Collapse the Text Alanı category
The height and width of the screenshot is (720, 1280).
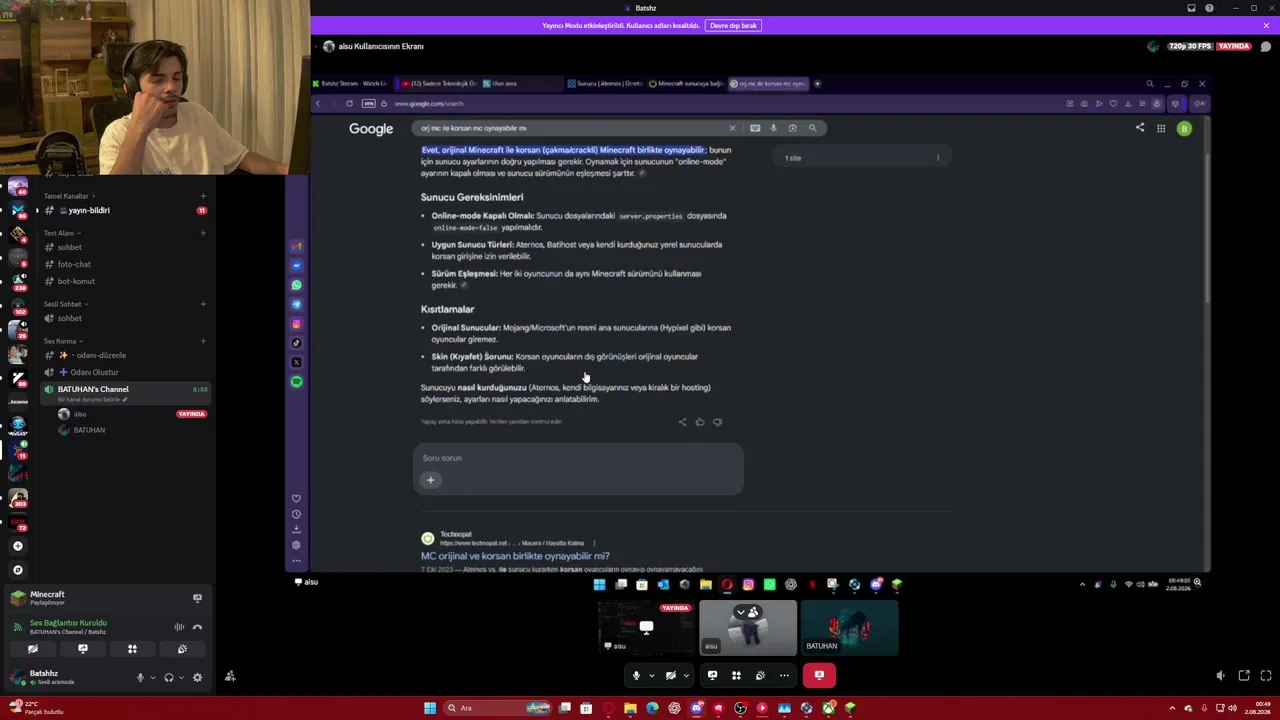click(62, 233)
